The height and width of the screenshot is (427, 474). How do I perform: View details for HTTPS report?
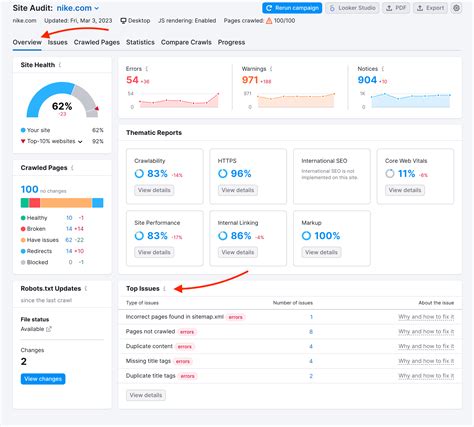pos(238,190)
